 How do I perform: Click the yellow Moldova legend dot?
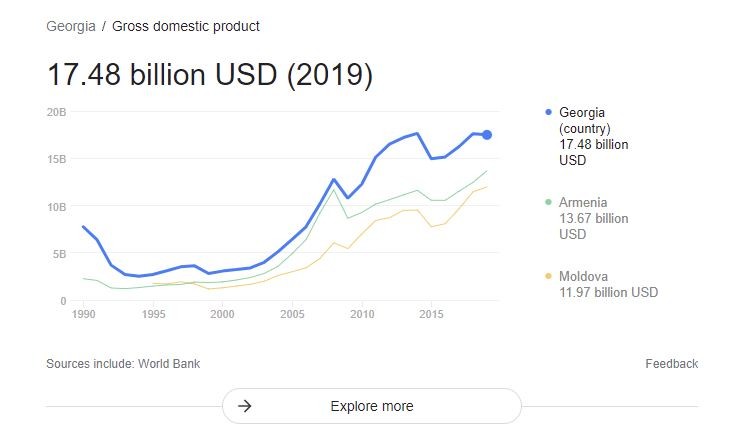point(548,276)
